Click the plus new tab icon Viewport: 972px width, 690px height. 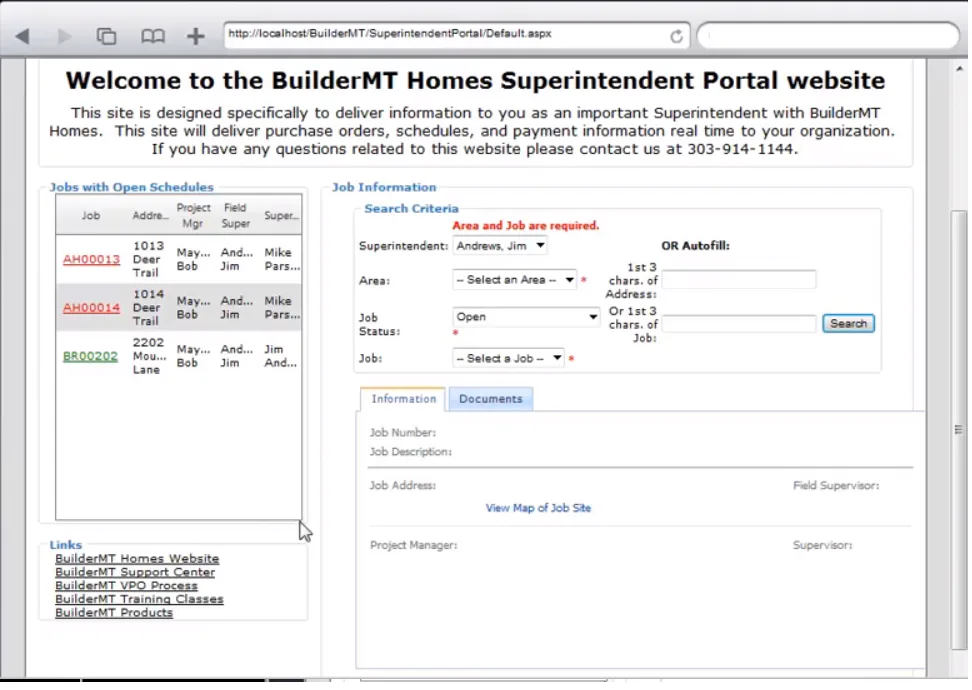coord(196,37)
